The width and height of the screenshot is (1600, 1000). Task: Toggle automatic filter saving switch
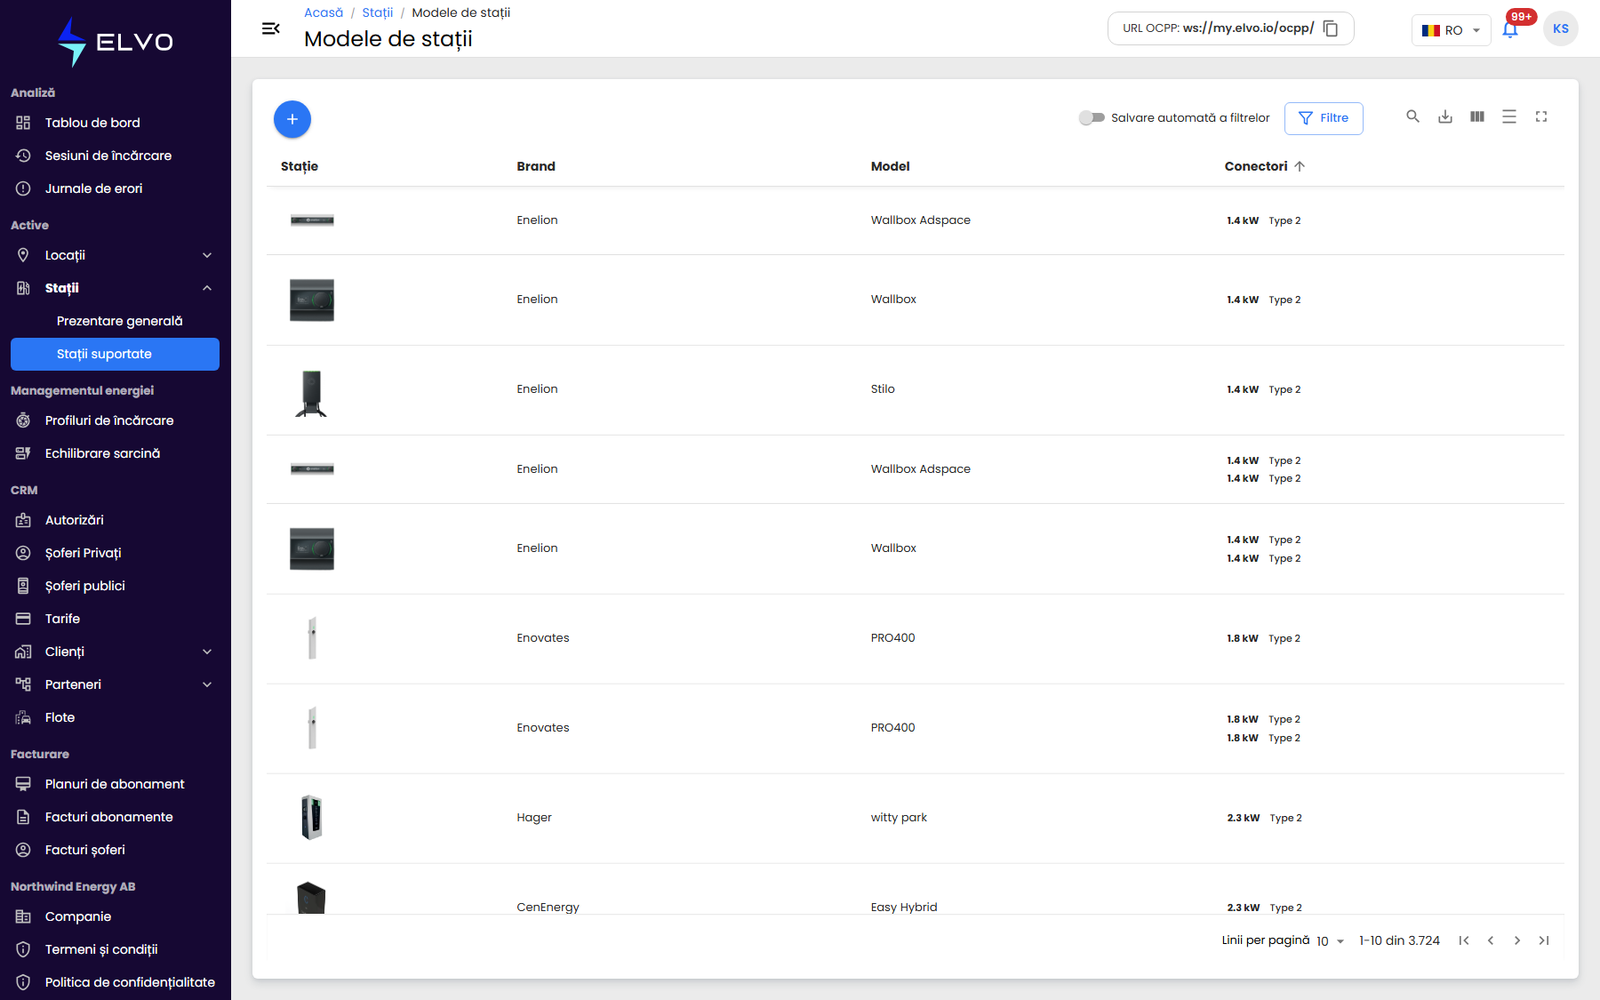click(x=1091, y=118)
